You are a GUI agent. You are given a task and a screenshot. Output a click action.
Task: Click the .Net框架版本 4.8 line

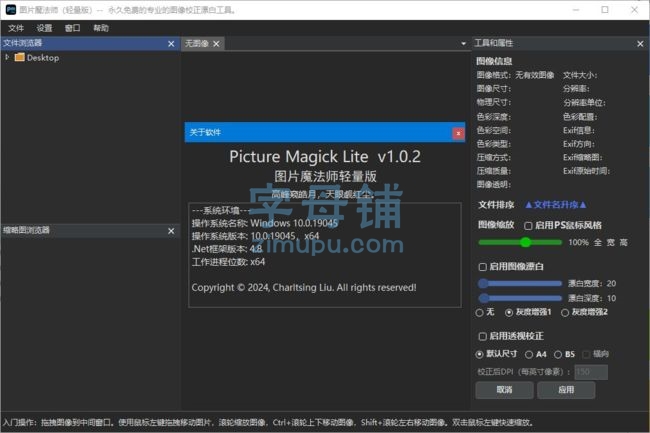tap(227, 249)
